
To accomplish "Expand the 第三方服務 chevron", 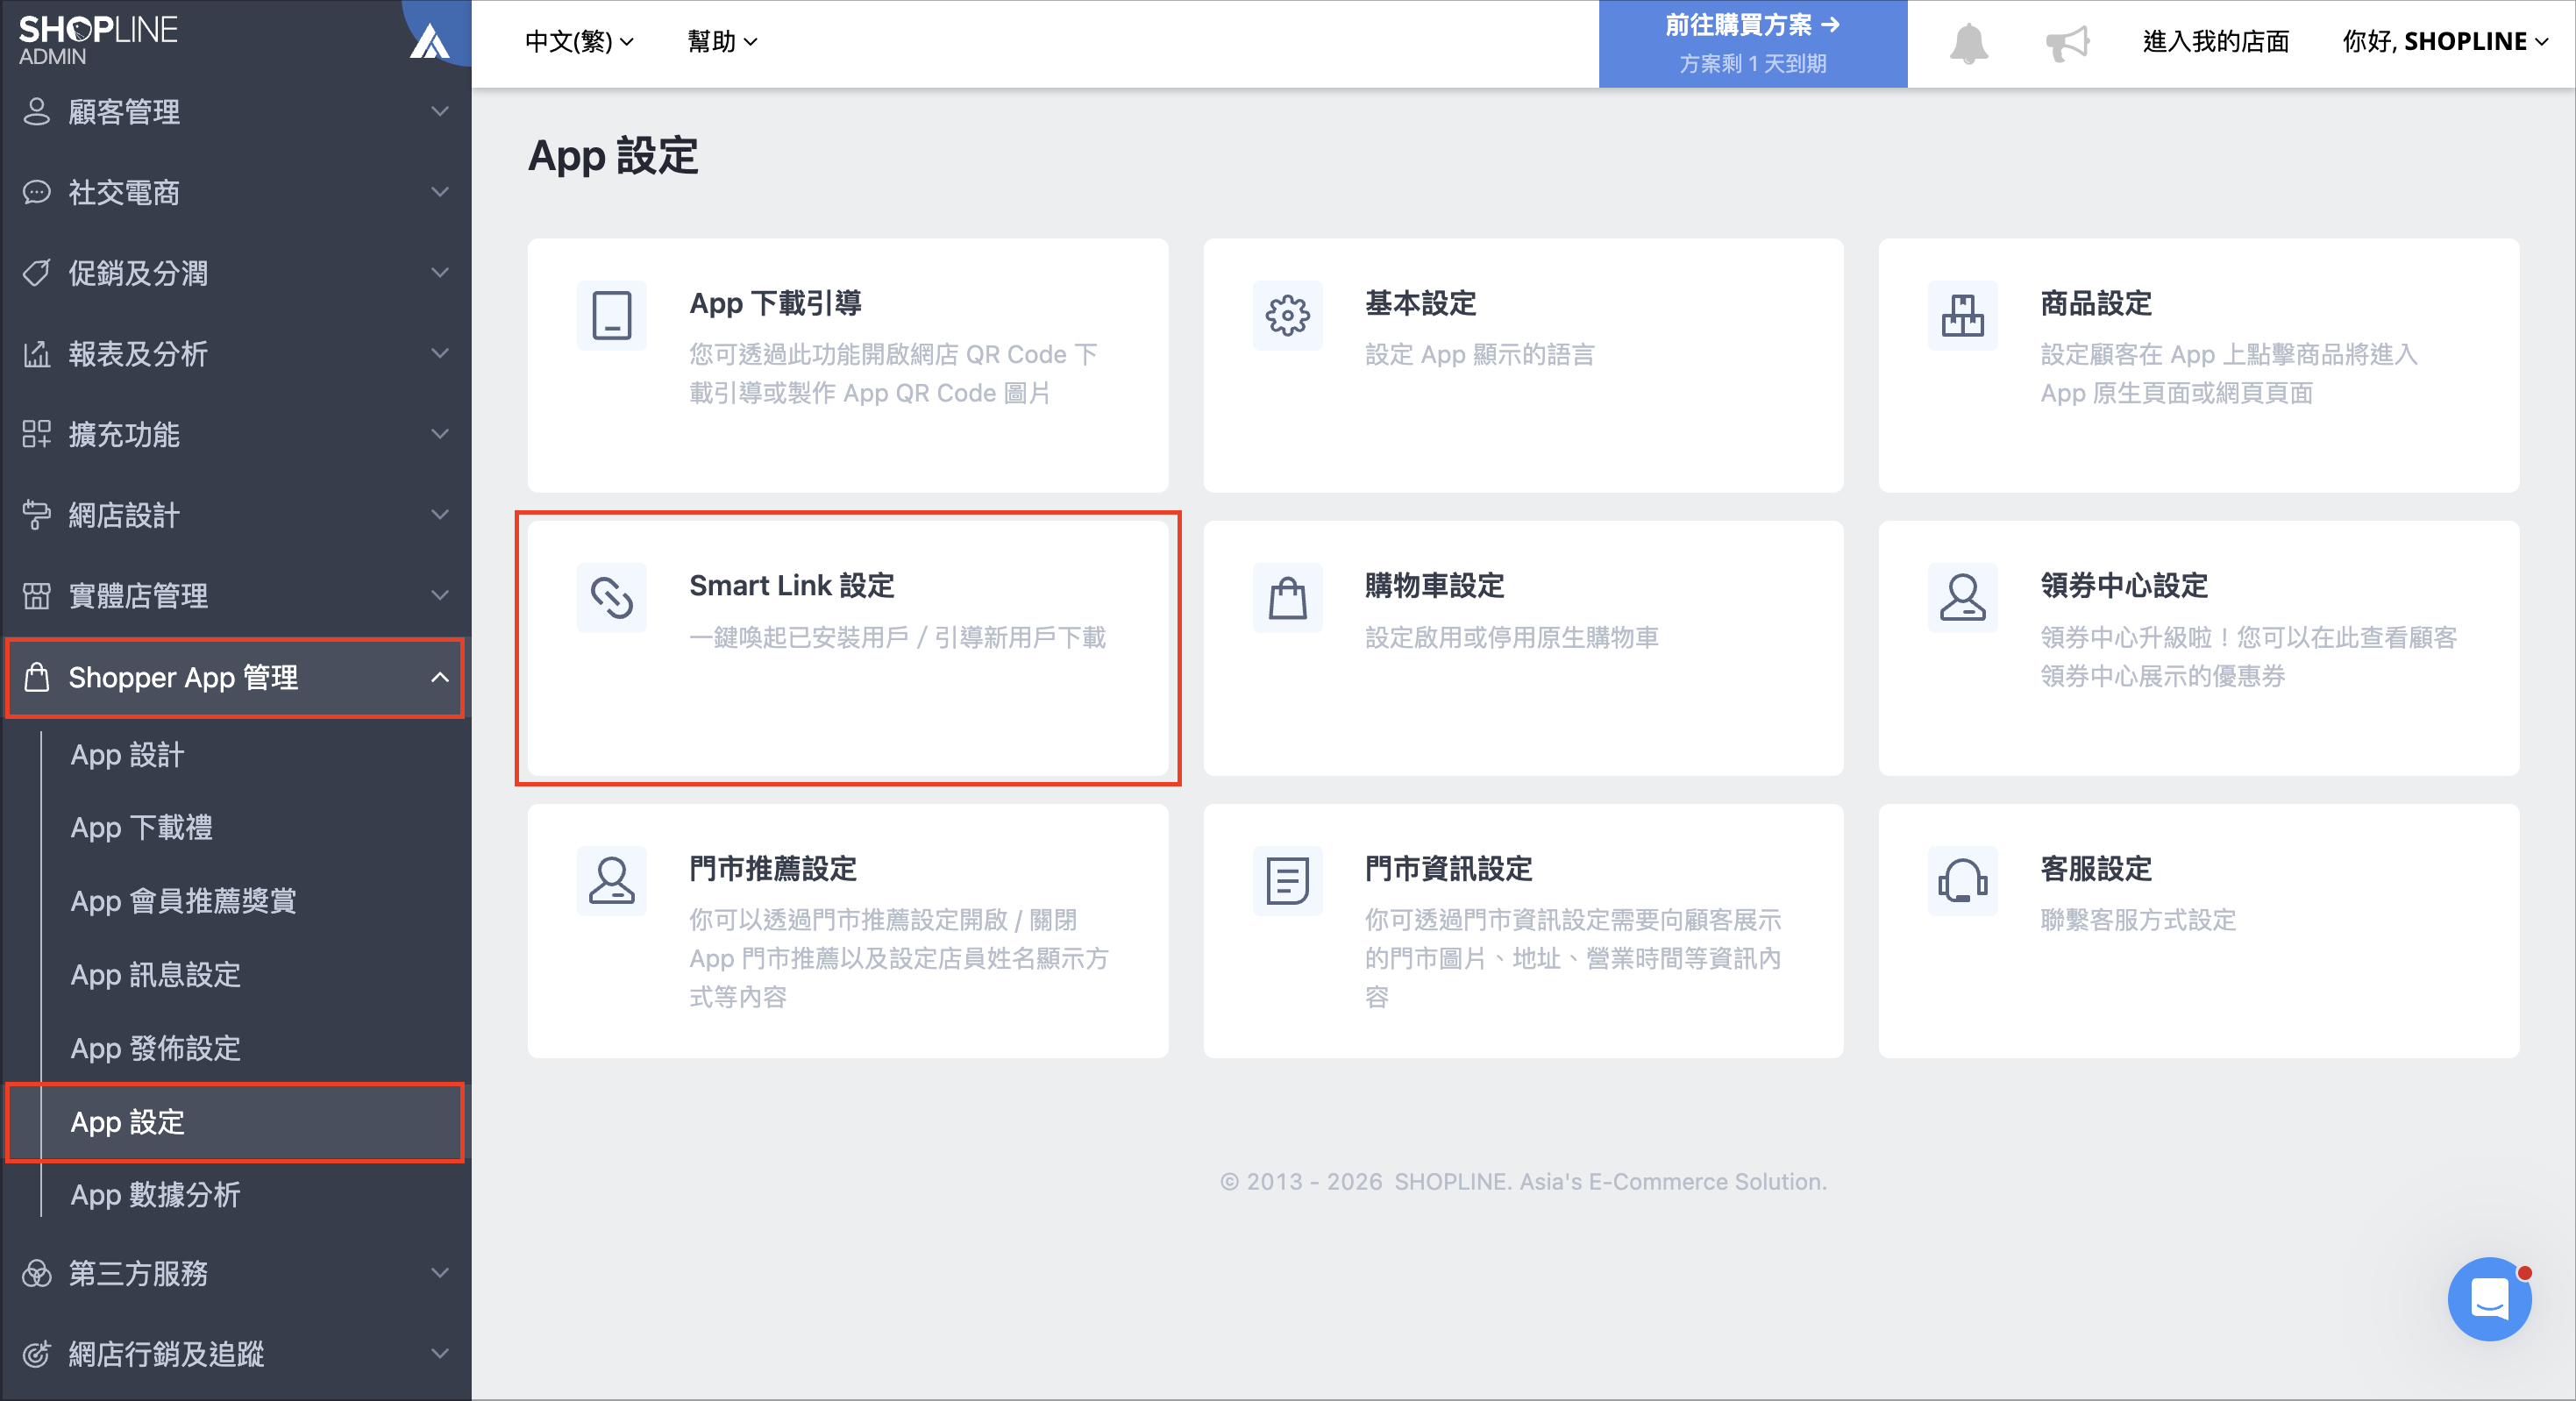I will pos(439,1273).
